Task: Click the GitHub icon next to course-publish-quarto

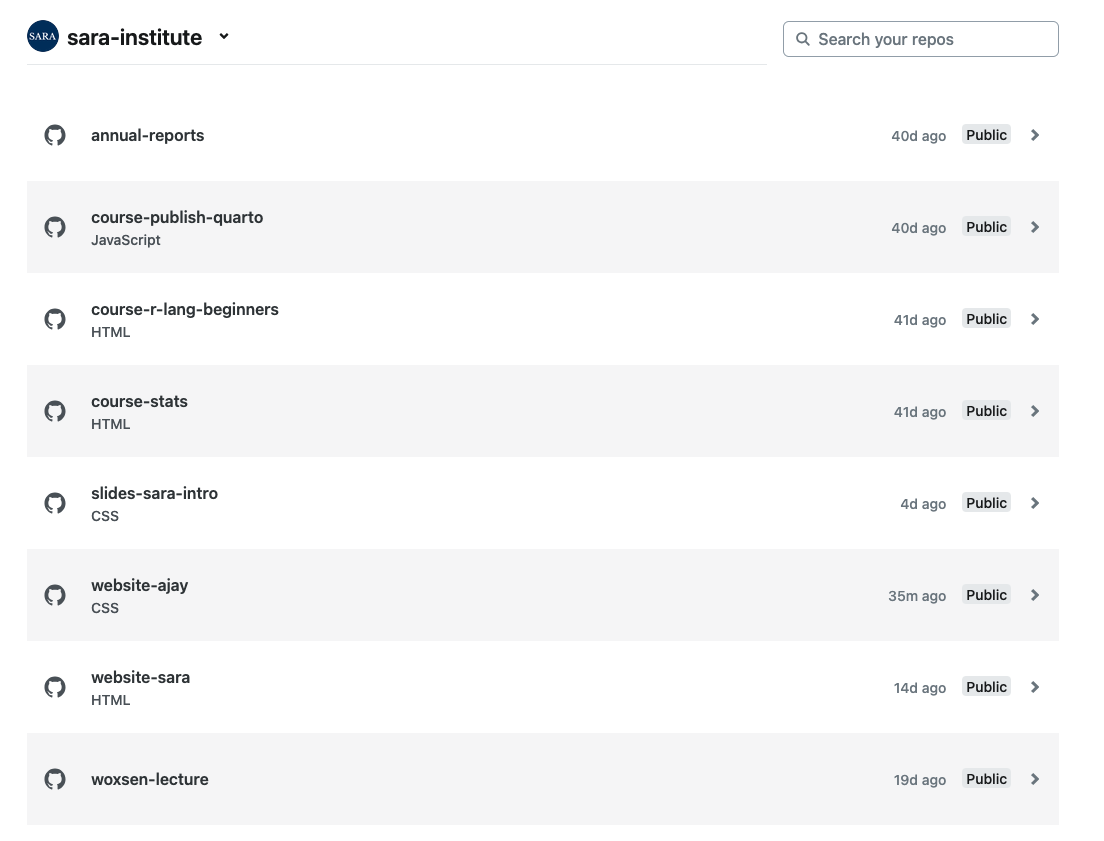Action: point(55,227)
